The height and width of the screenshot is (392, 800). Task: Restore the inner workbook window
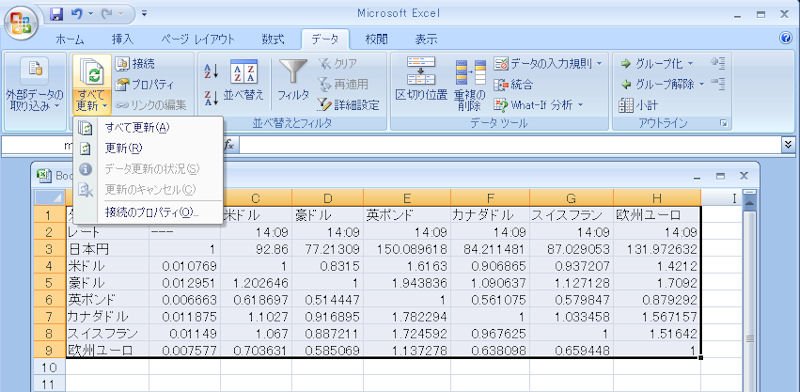click(720, 176)
